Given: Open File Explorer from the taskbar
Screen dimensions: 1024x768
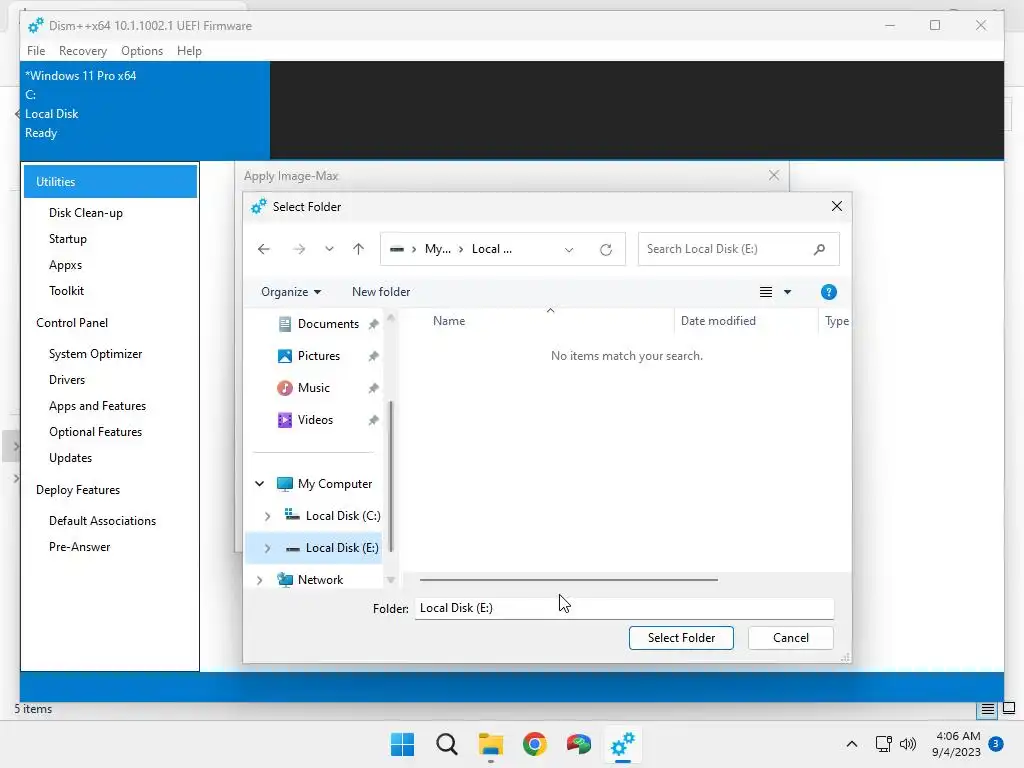Looking at the screenshot, I should pos(490,744).
